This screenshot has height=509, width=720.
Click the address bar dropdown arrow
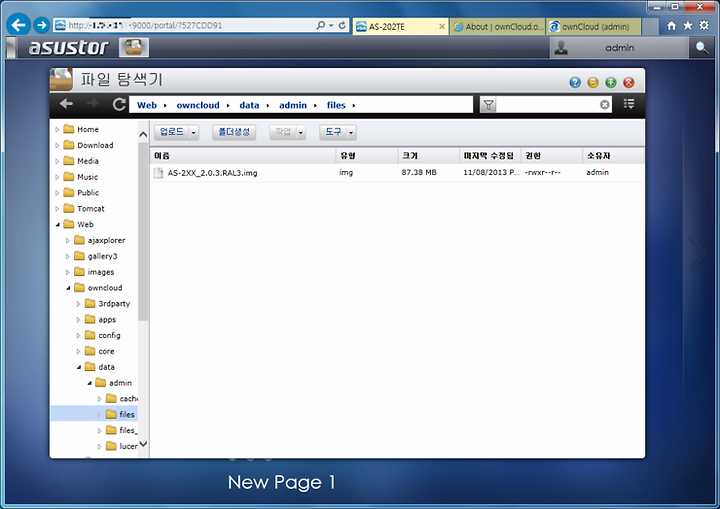coord(331,26)
